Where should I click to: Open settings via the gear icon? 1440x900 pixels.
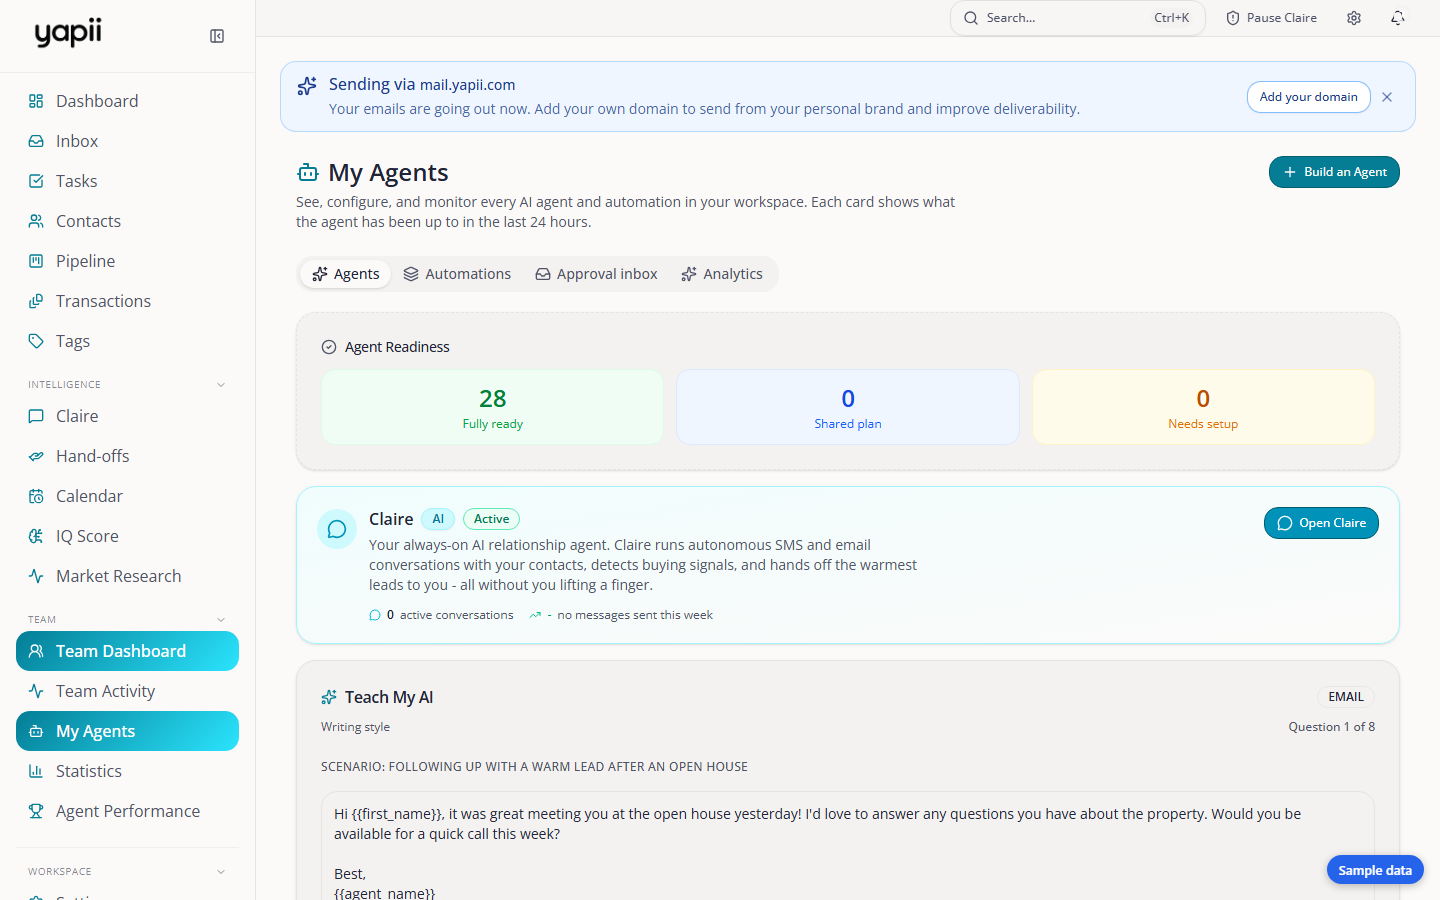click(x=1354, y=18)
